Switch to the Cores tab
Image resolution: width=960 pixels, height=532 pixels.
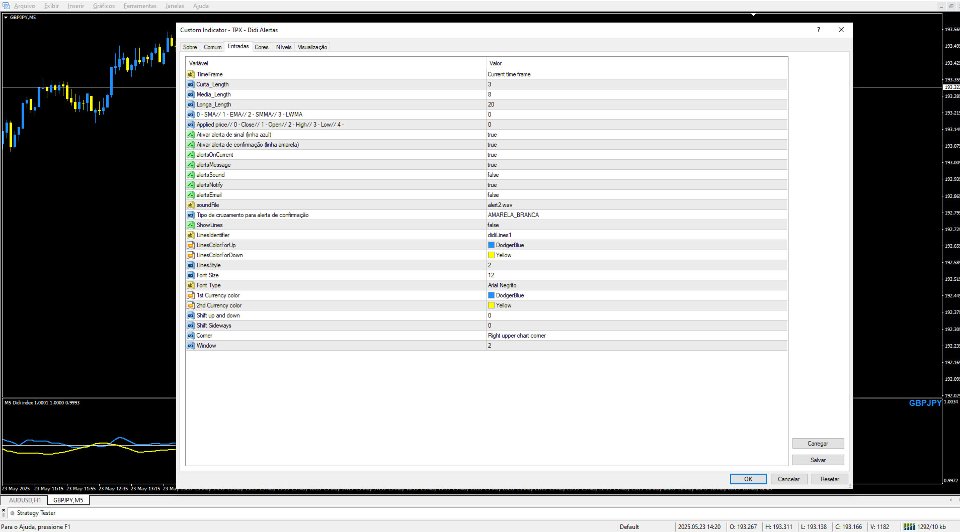coord(261,47)
